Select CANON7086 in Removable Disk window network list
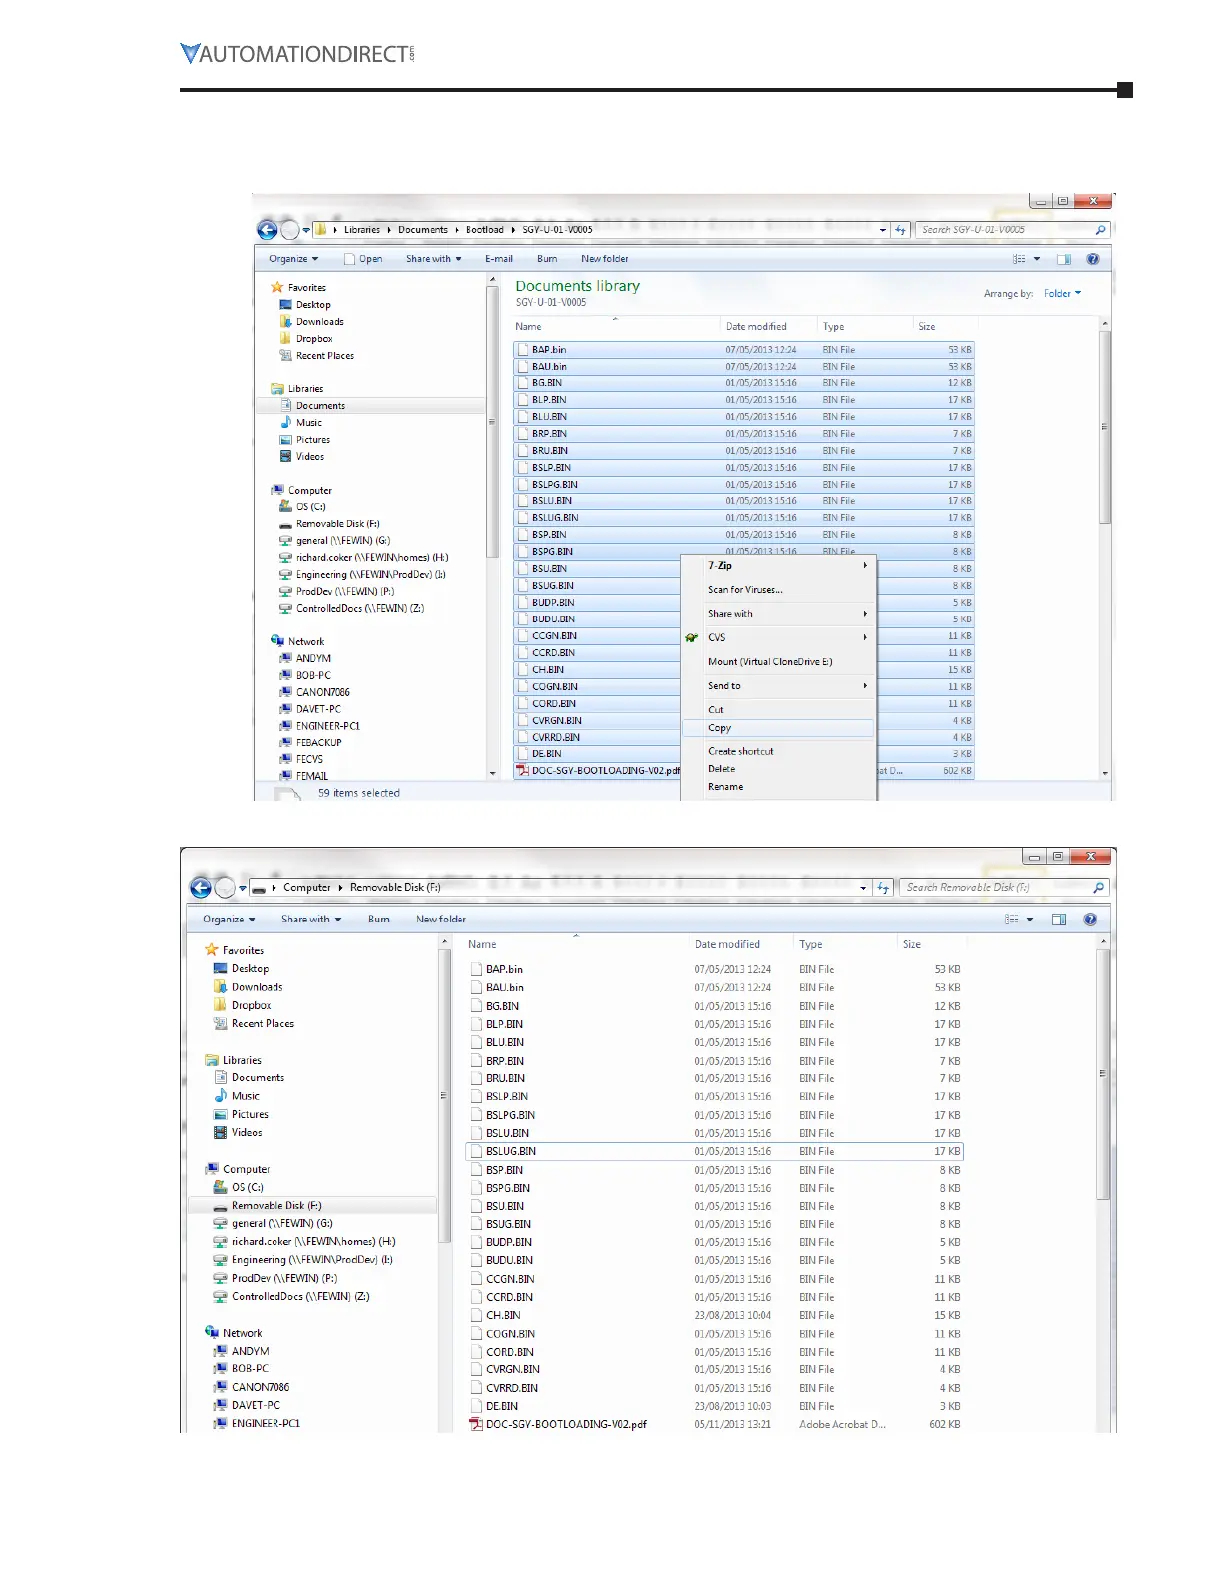1224x1584 pixels. coord(251,1387)
